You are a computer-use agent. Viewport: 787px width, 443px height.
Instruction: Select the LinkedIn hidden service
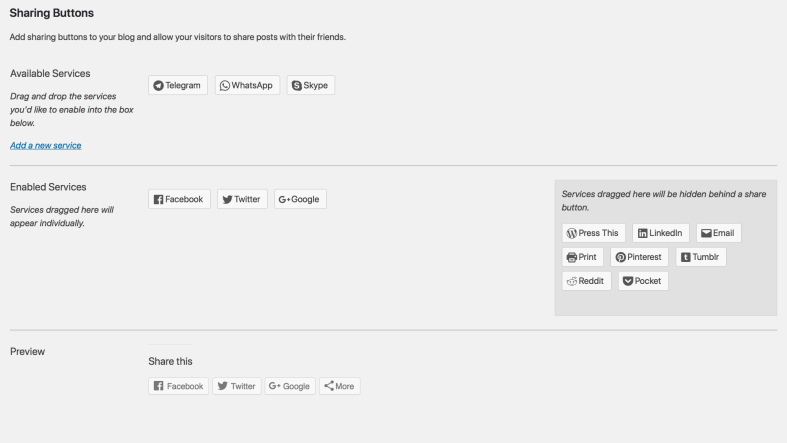[x=660, y=233]
